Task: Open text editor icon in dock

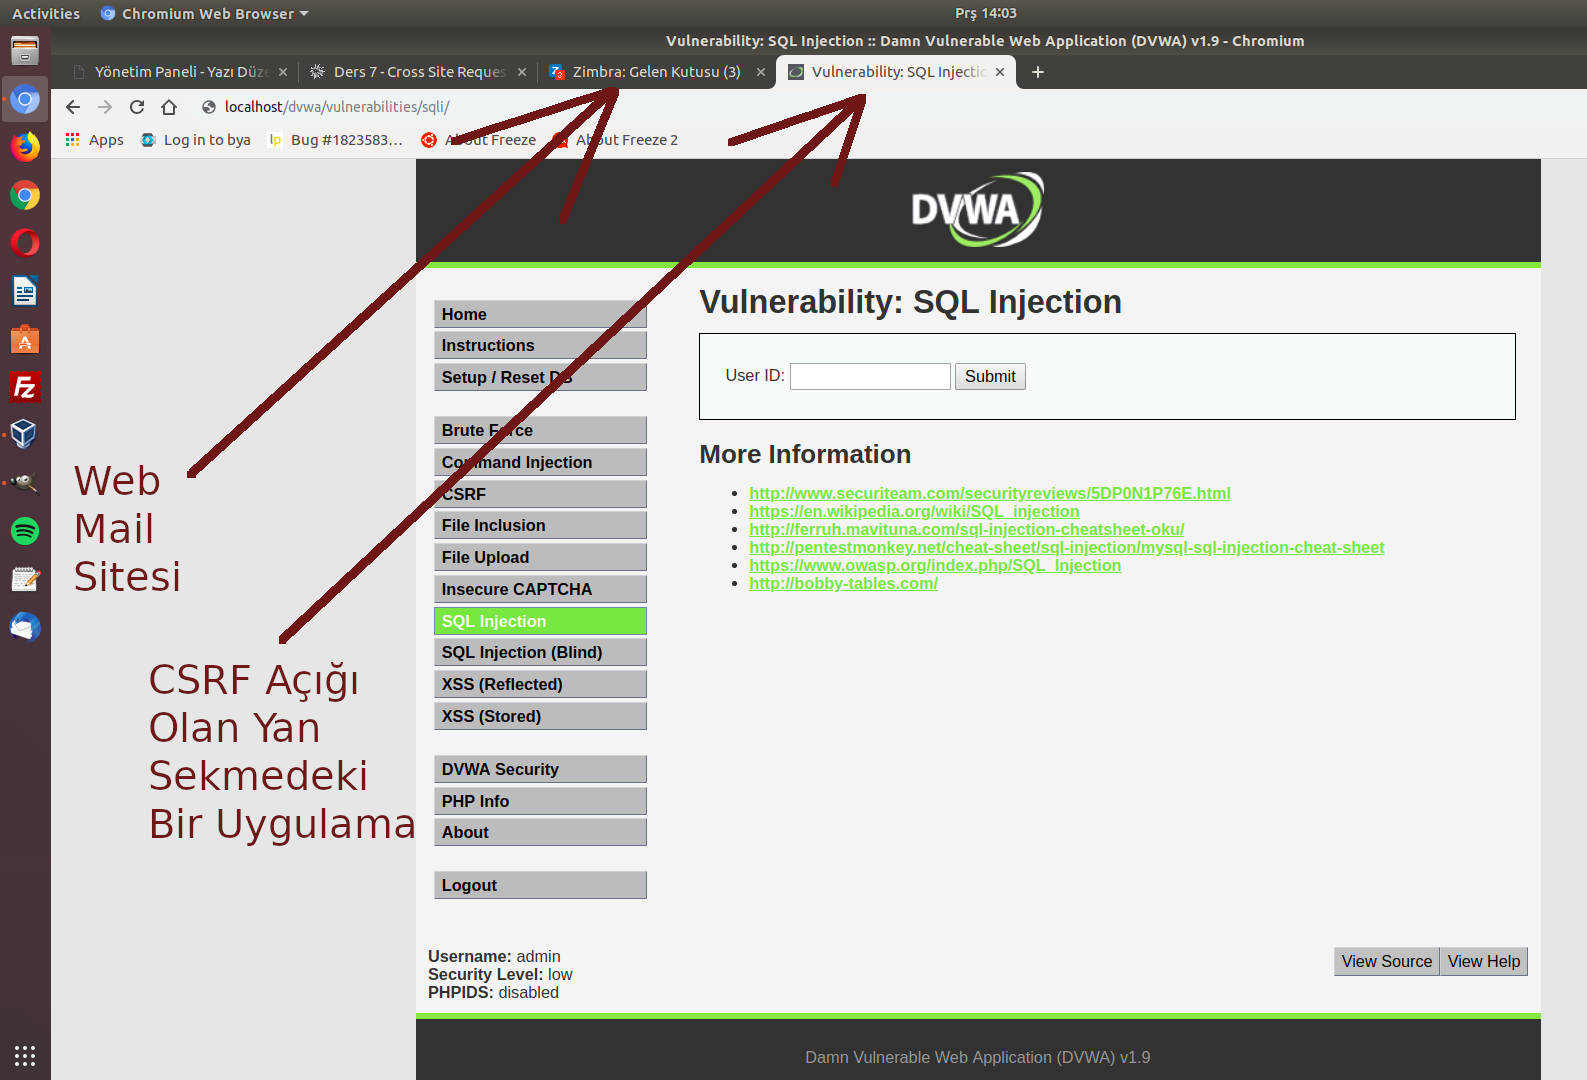Action: point(25,579)
